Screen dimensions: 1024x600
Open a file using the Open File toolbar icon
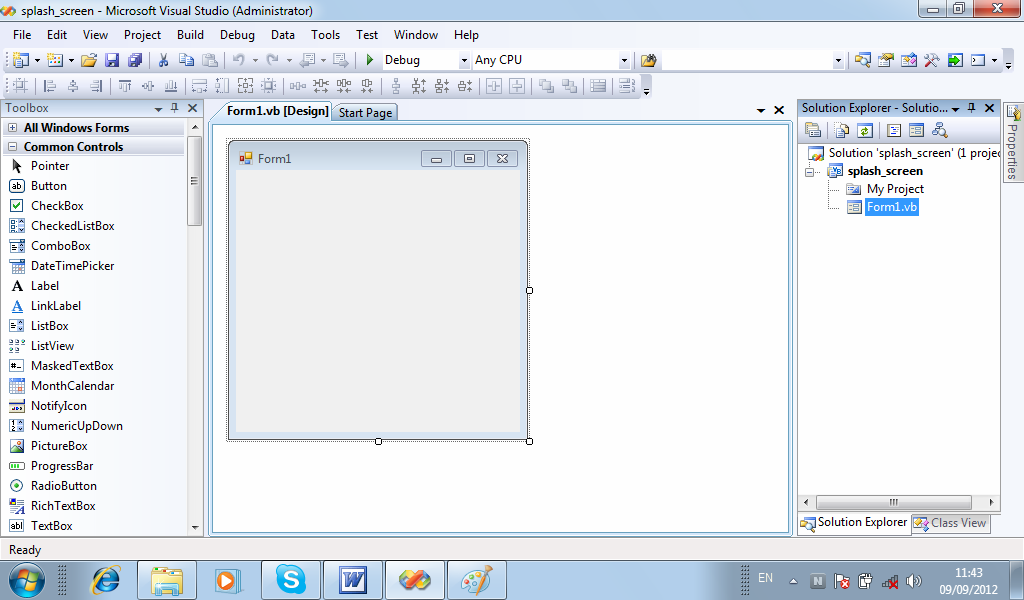pos(88,59)
